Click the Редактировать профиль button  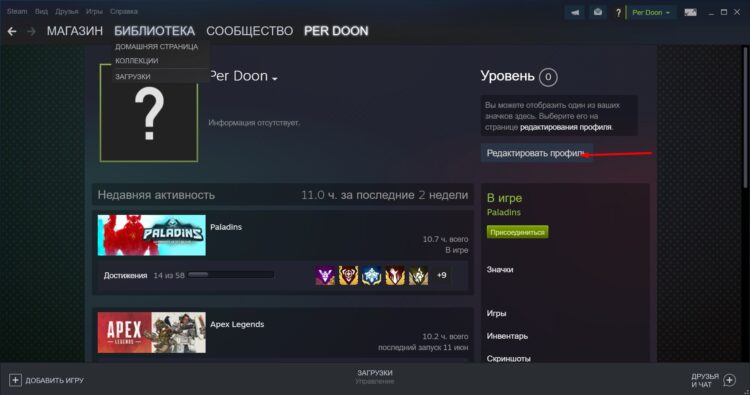[x=537, y=153]
